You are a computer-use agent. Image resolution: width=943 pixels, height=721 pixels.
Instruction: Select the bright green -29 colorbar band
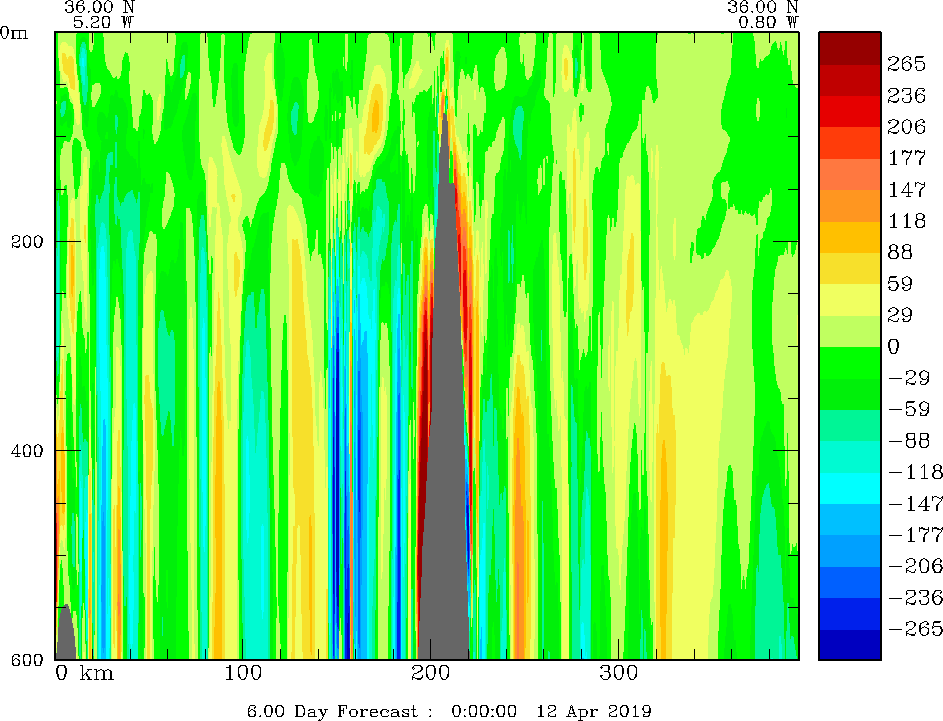[x=850, y=363]
